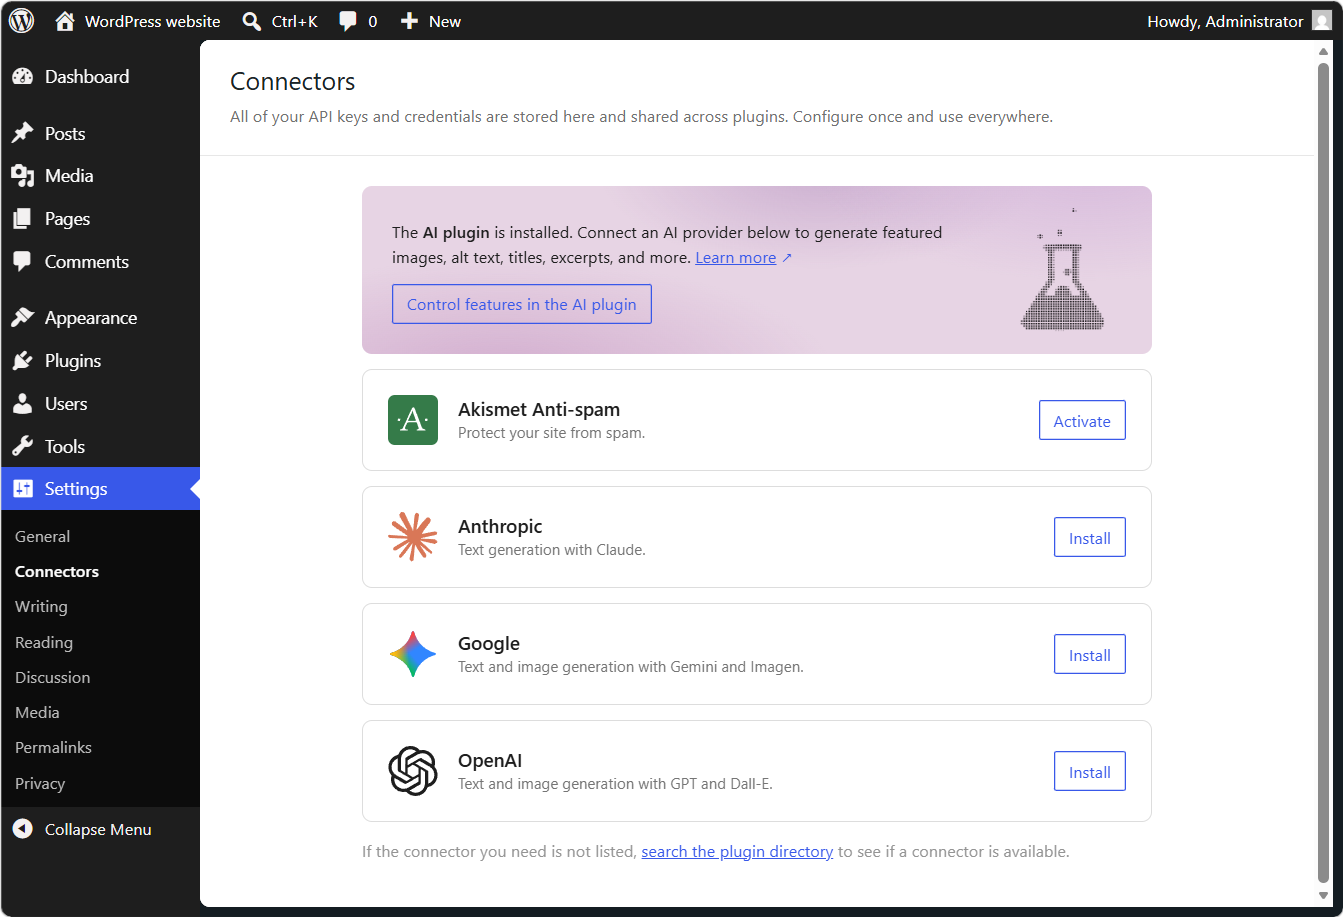Click the New content label
This screenshot has height=917, width=1343.
tap(445, 21)
